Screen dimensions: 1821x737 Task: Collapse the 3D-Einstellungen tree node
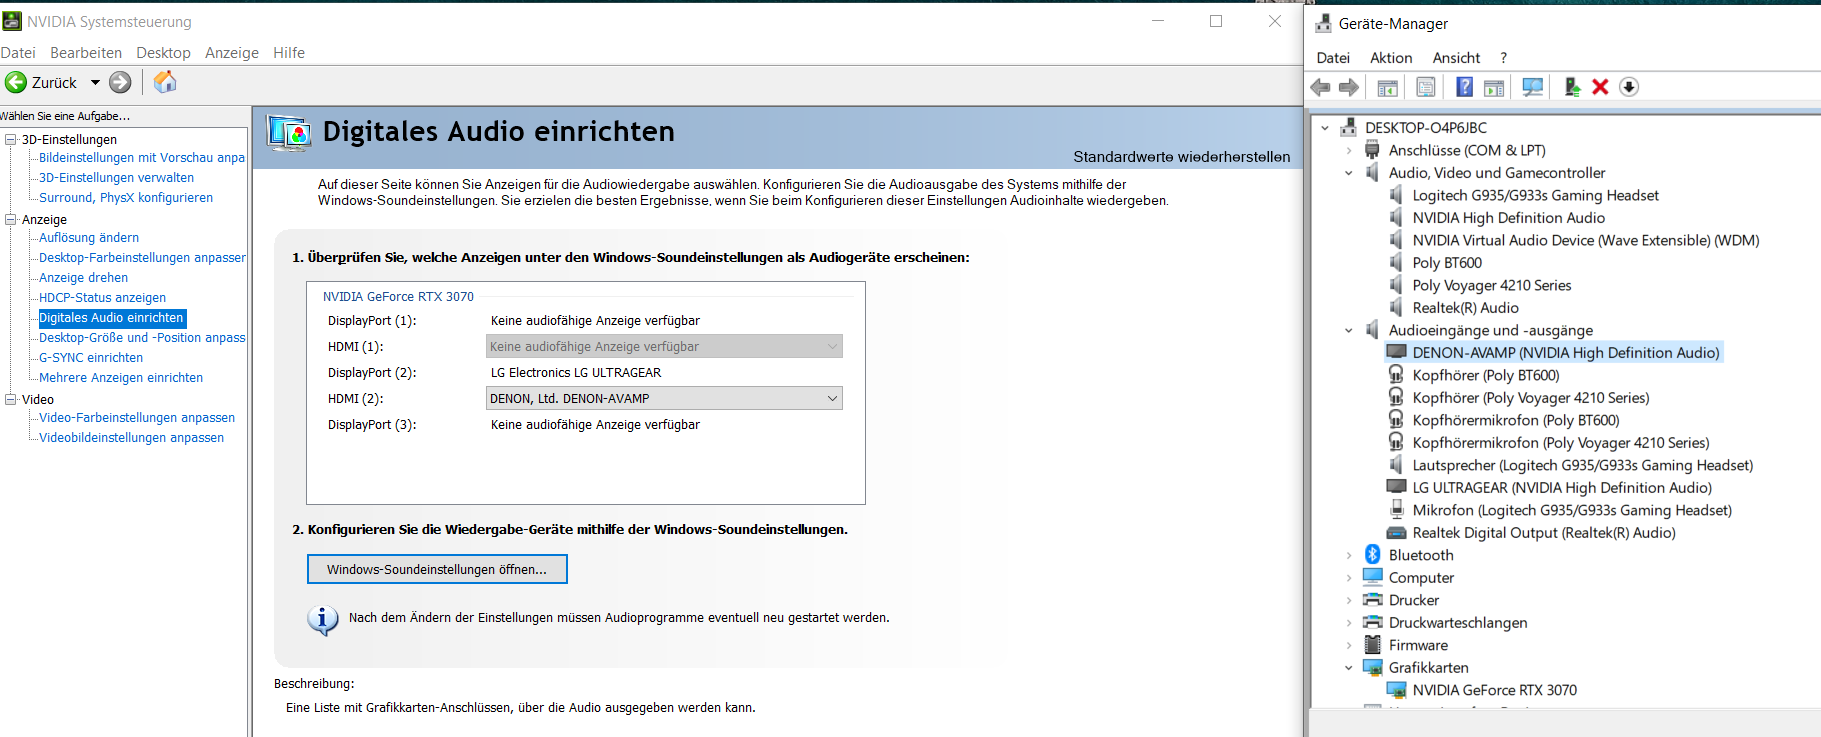[x=11, y=139]
